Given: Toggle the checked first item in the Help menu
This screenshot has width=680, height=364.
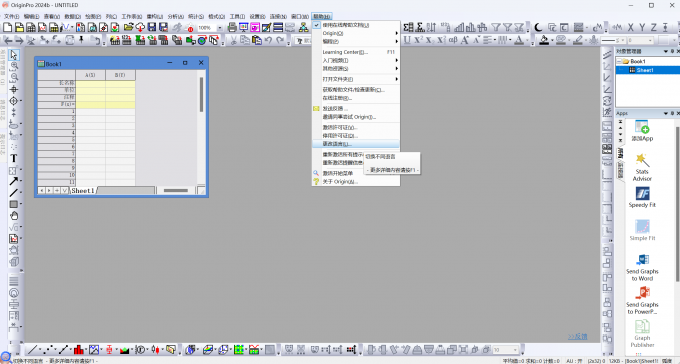Looking at the screenshot, I should tap(356, 25).
